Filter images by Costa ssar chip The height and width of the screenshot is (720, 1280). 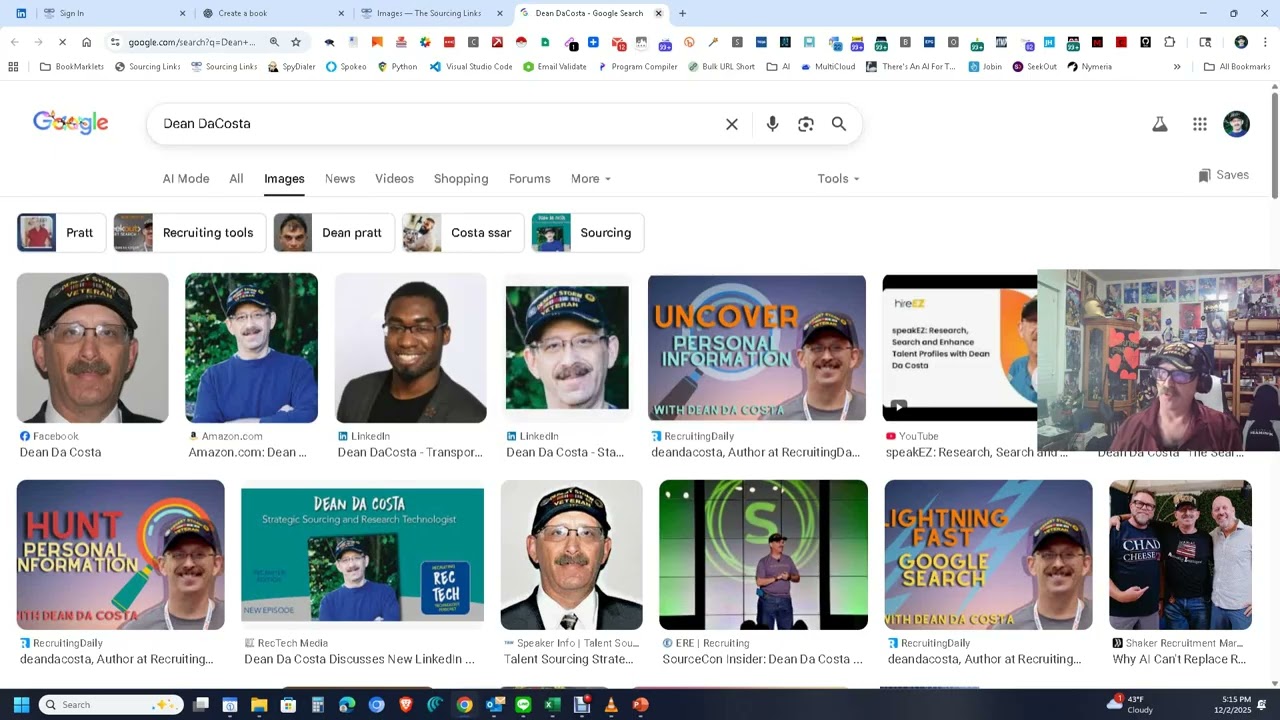point(463,233)
